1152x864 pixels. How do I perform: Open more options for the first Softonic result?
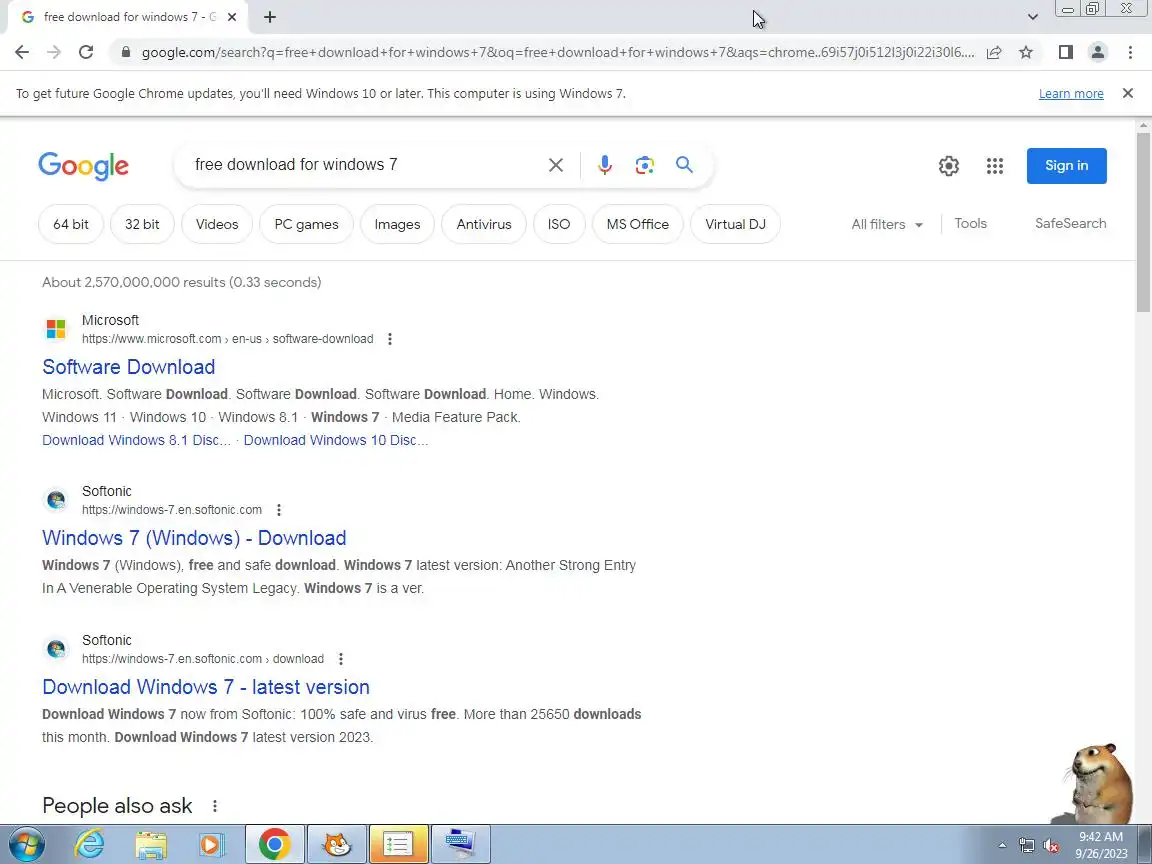pos(278,510)
